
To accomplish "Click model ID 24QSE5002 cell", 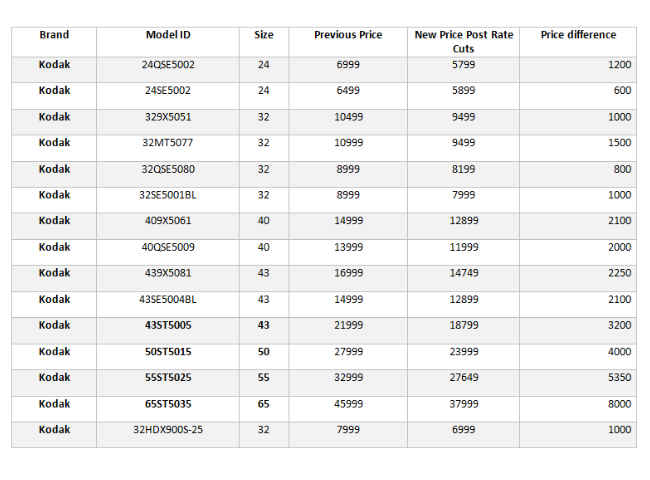I will pos(168,64).
